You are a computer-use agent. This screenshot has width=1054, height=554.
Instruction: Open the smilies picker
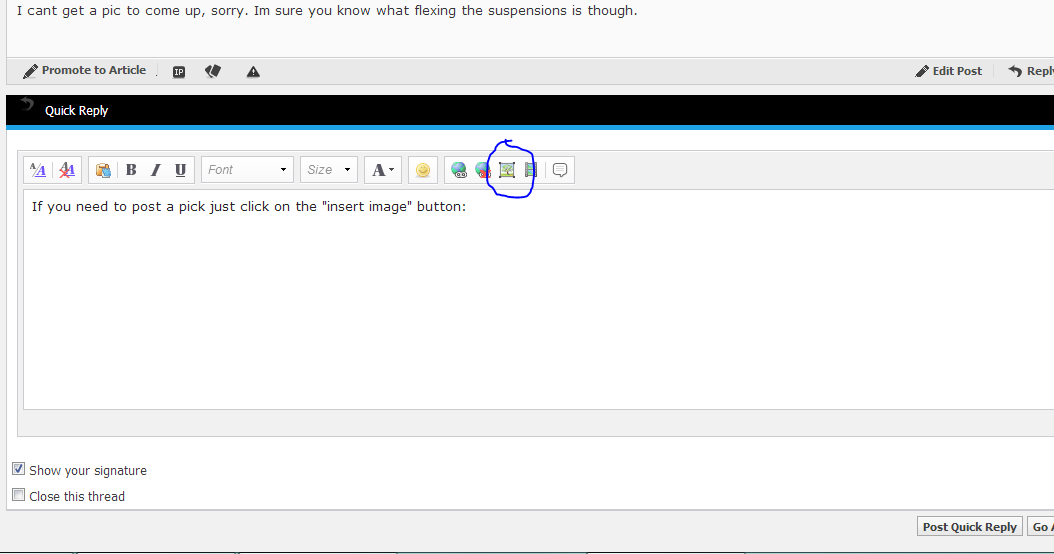(x=423, y=170)
